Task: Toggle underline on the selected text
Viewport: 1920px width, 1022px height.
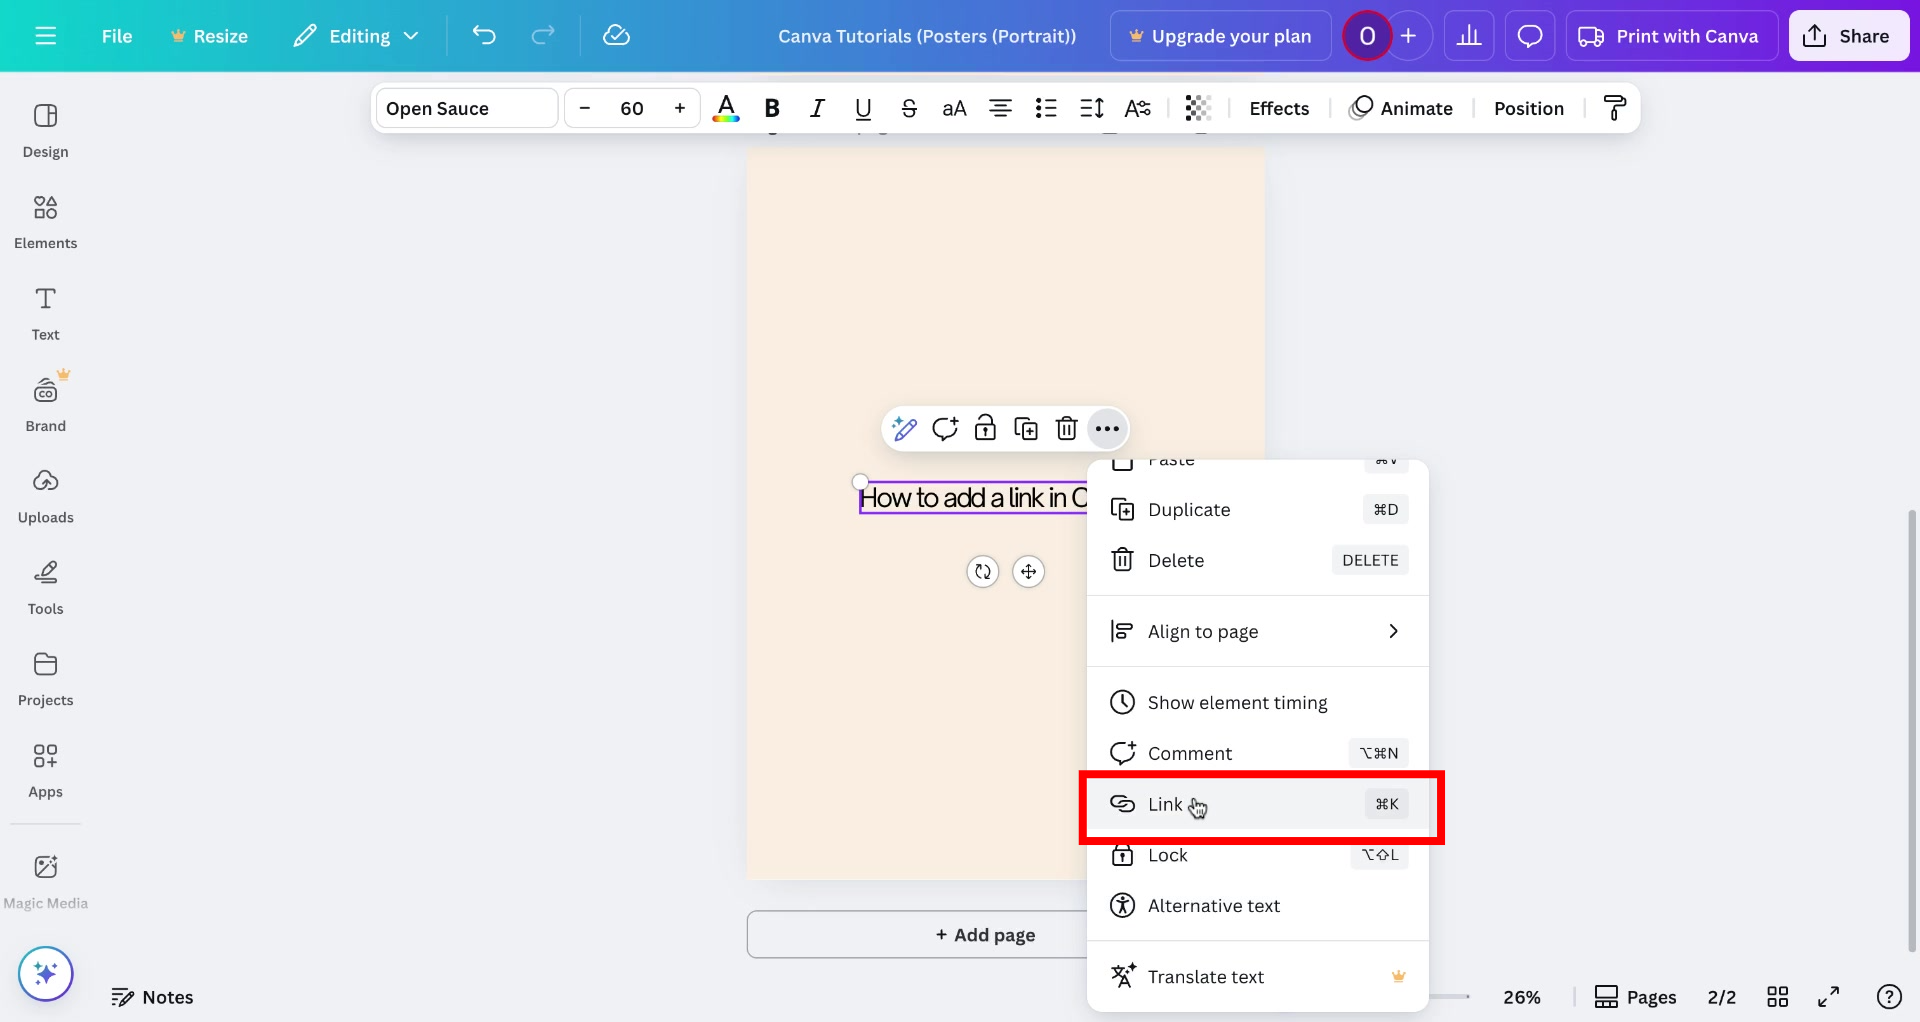Action: point(862,108)
